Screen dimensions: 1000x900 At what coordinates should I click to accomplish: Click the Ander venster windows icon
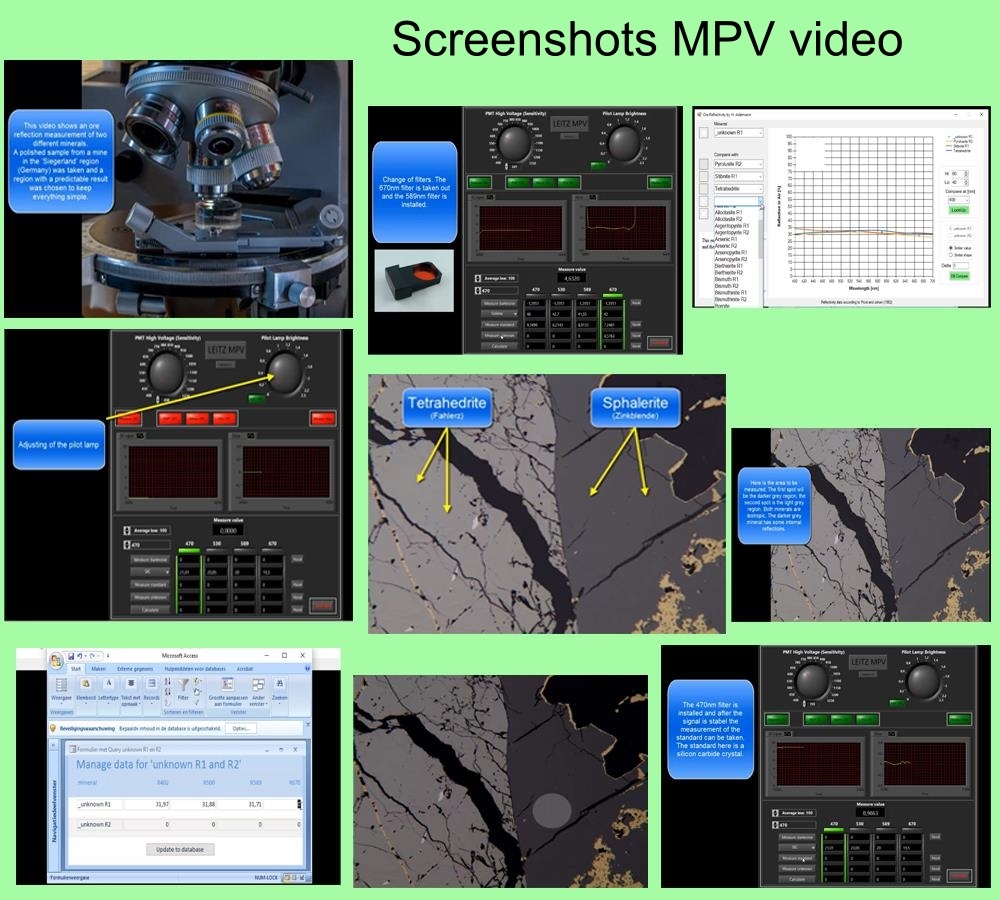coord(259,686)
